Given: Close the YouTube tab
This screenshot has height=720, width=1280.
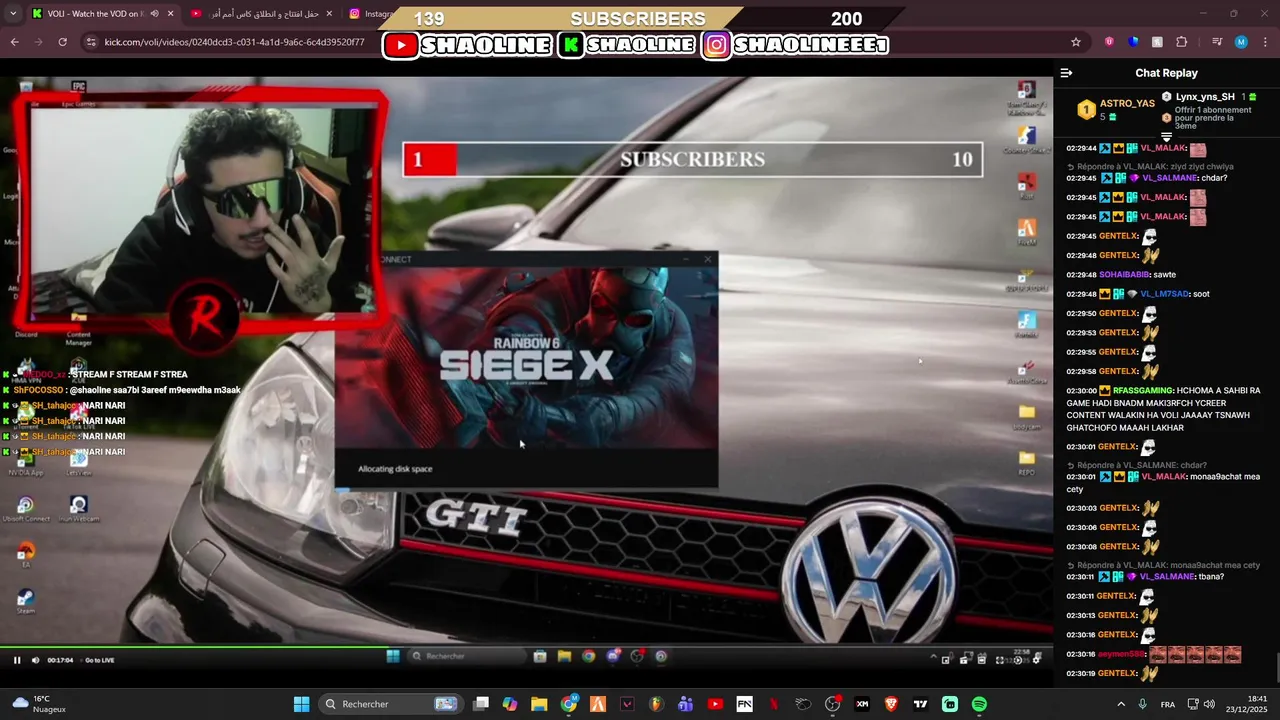Looking at the screenshot, I should (x=329, y=14).
